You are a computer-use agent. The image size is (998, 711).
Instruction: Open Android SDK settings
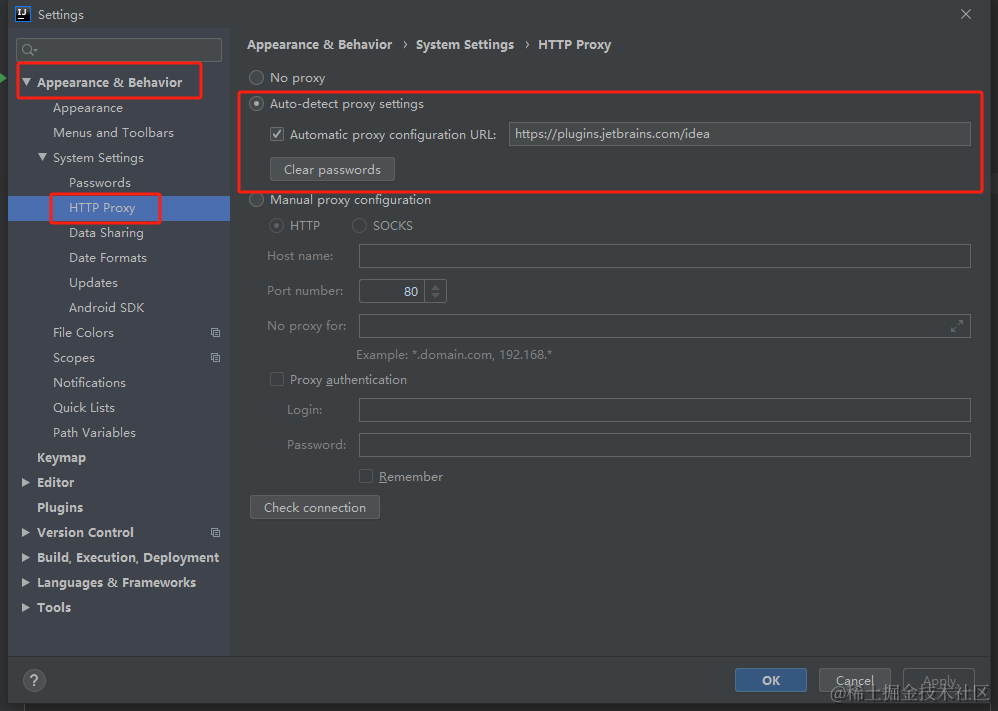tap(107, 307)
